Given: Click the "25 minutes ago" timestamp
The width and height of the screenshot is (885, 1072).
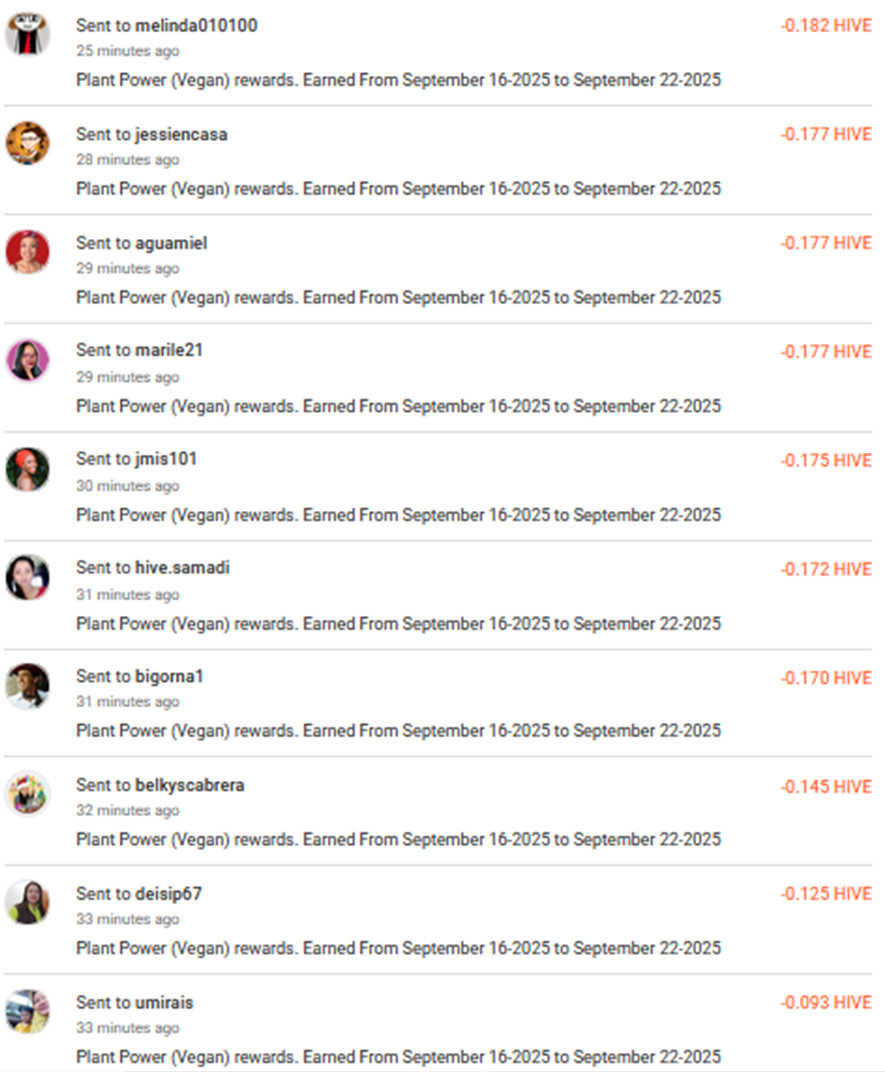Looking at the screenshot, I should click(x=128, y=51).
